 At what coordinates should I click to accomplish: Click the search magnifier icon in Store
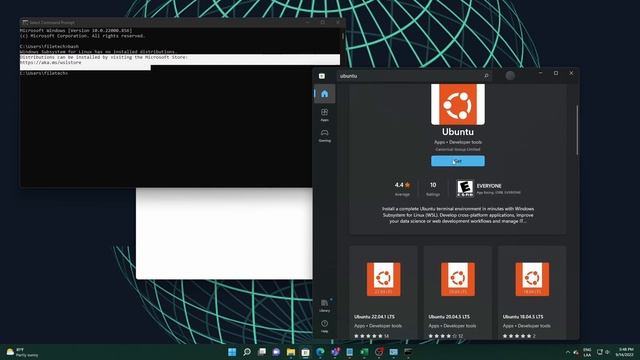pos(486,76)
